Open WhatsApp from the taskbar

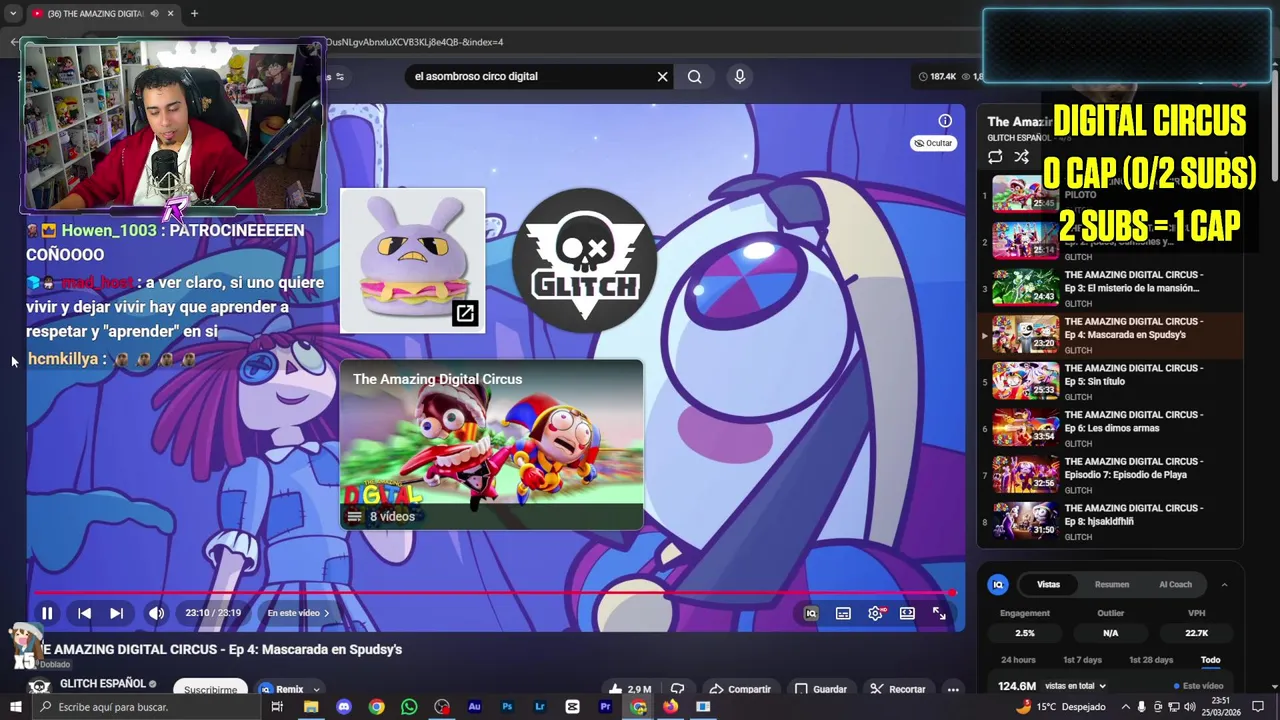click(409, 707)
